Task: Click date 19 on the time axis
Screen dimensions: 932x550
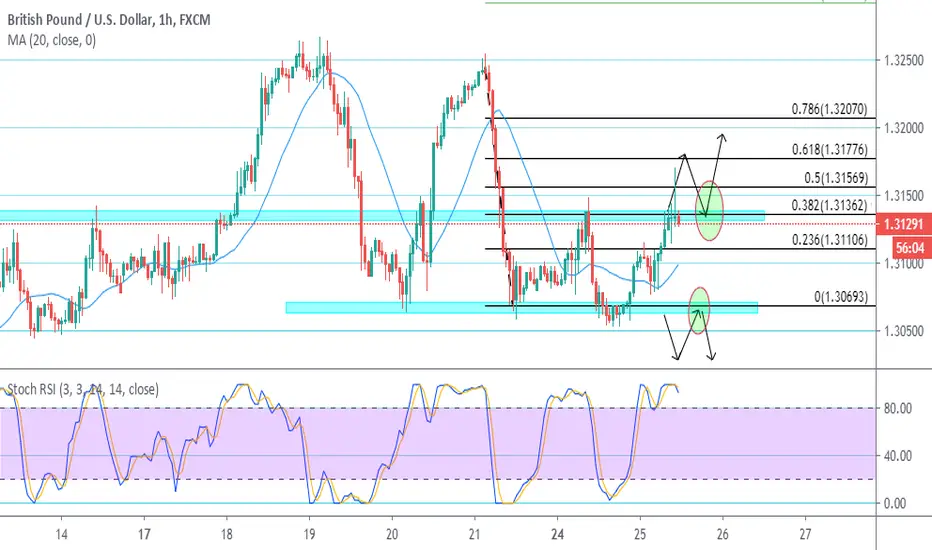Action: click(308, 534)
